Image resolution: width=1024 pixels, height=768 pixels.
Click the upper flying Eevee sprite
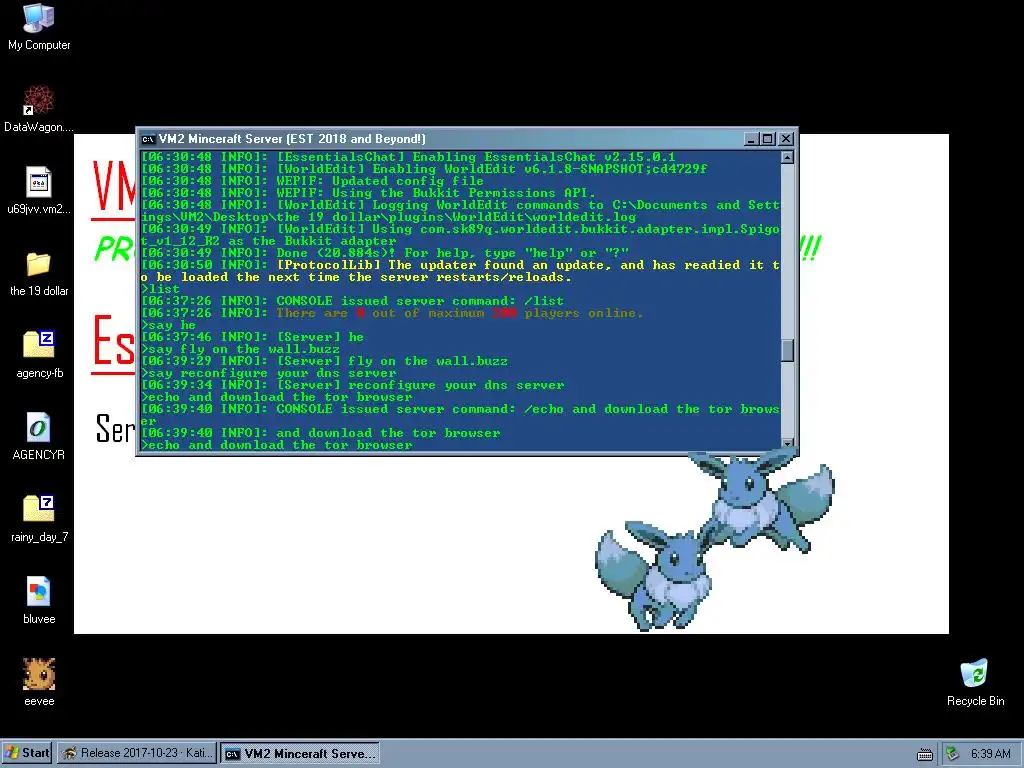[x=761, y=500]
